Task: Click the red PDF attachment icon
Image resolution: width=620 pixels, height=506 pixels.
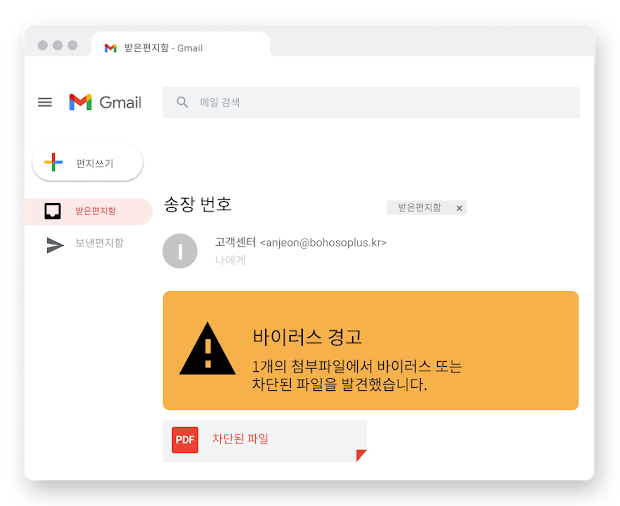Action: 185,440
